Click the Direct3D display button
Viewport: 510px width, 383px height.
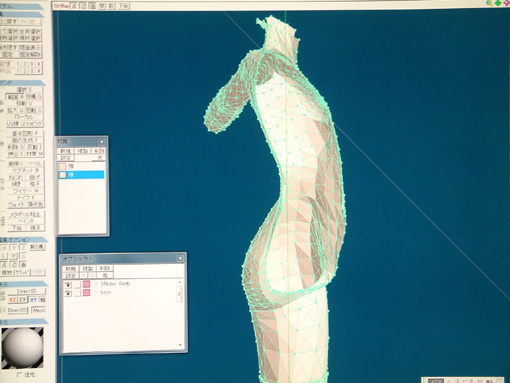[27, 291]
